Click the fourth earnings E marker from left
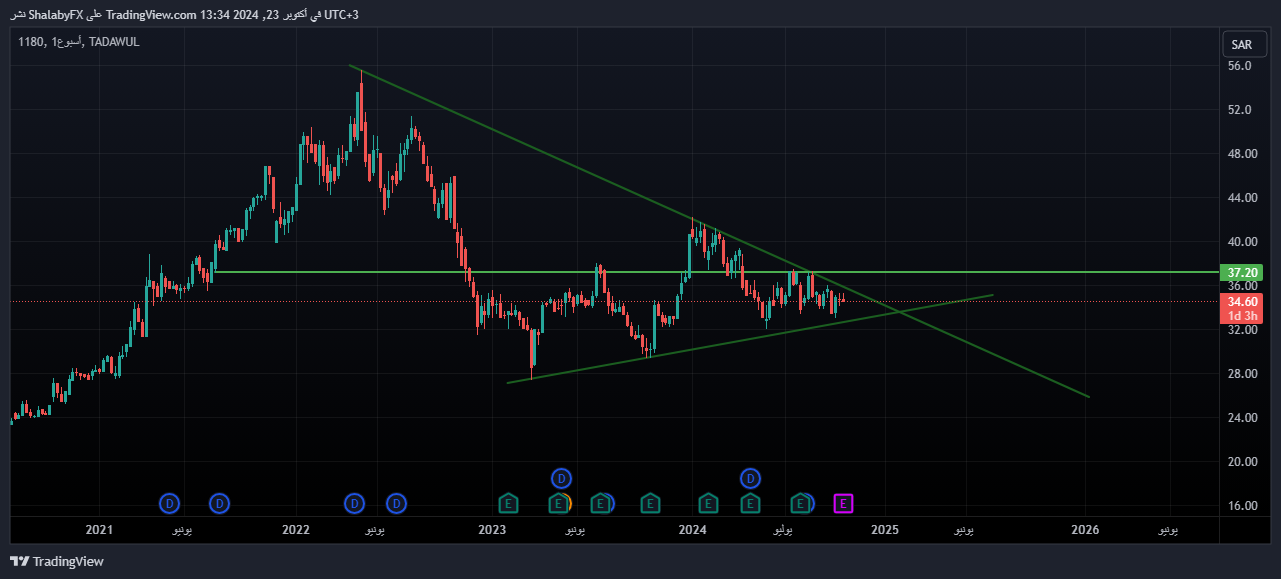 tap(650, 503)
